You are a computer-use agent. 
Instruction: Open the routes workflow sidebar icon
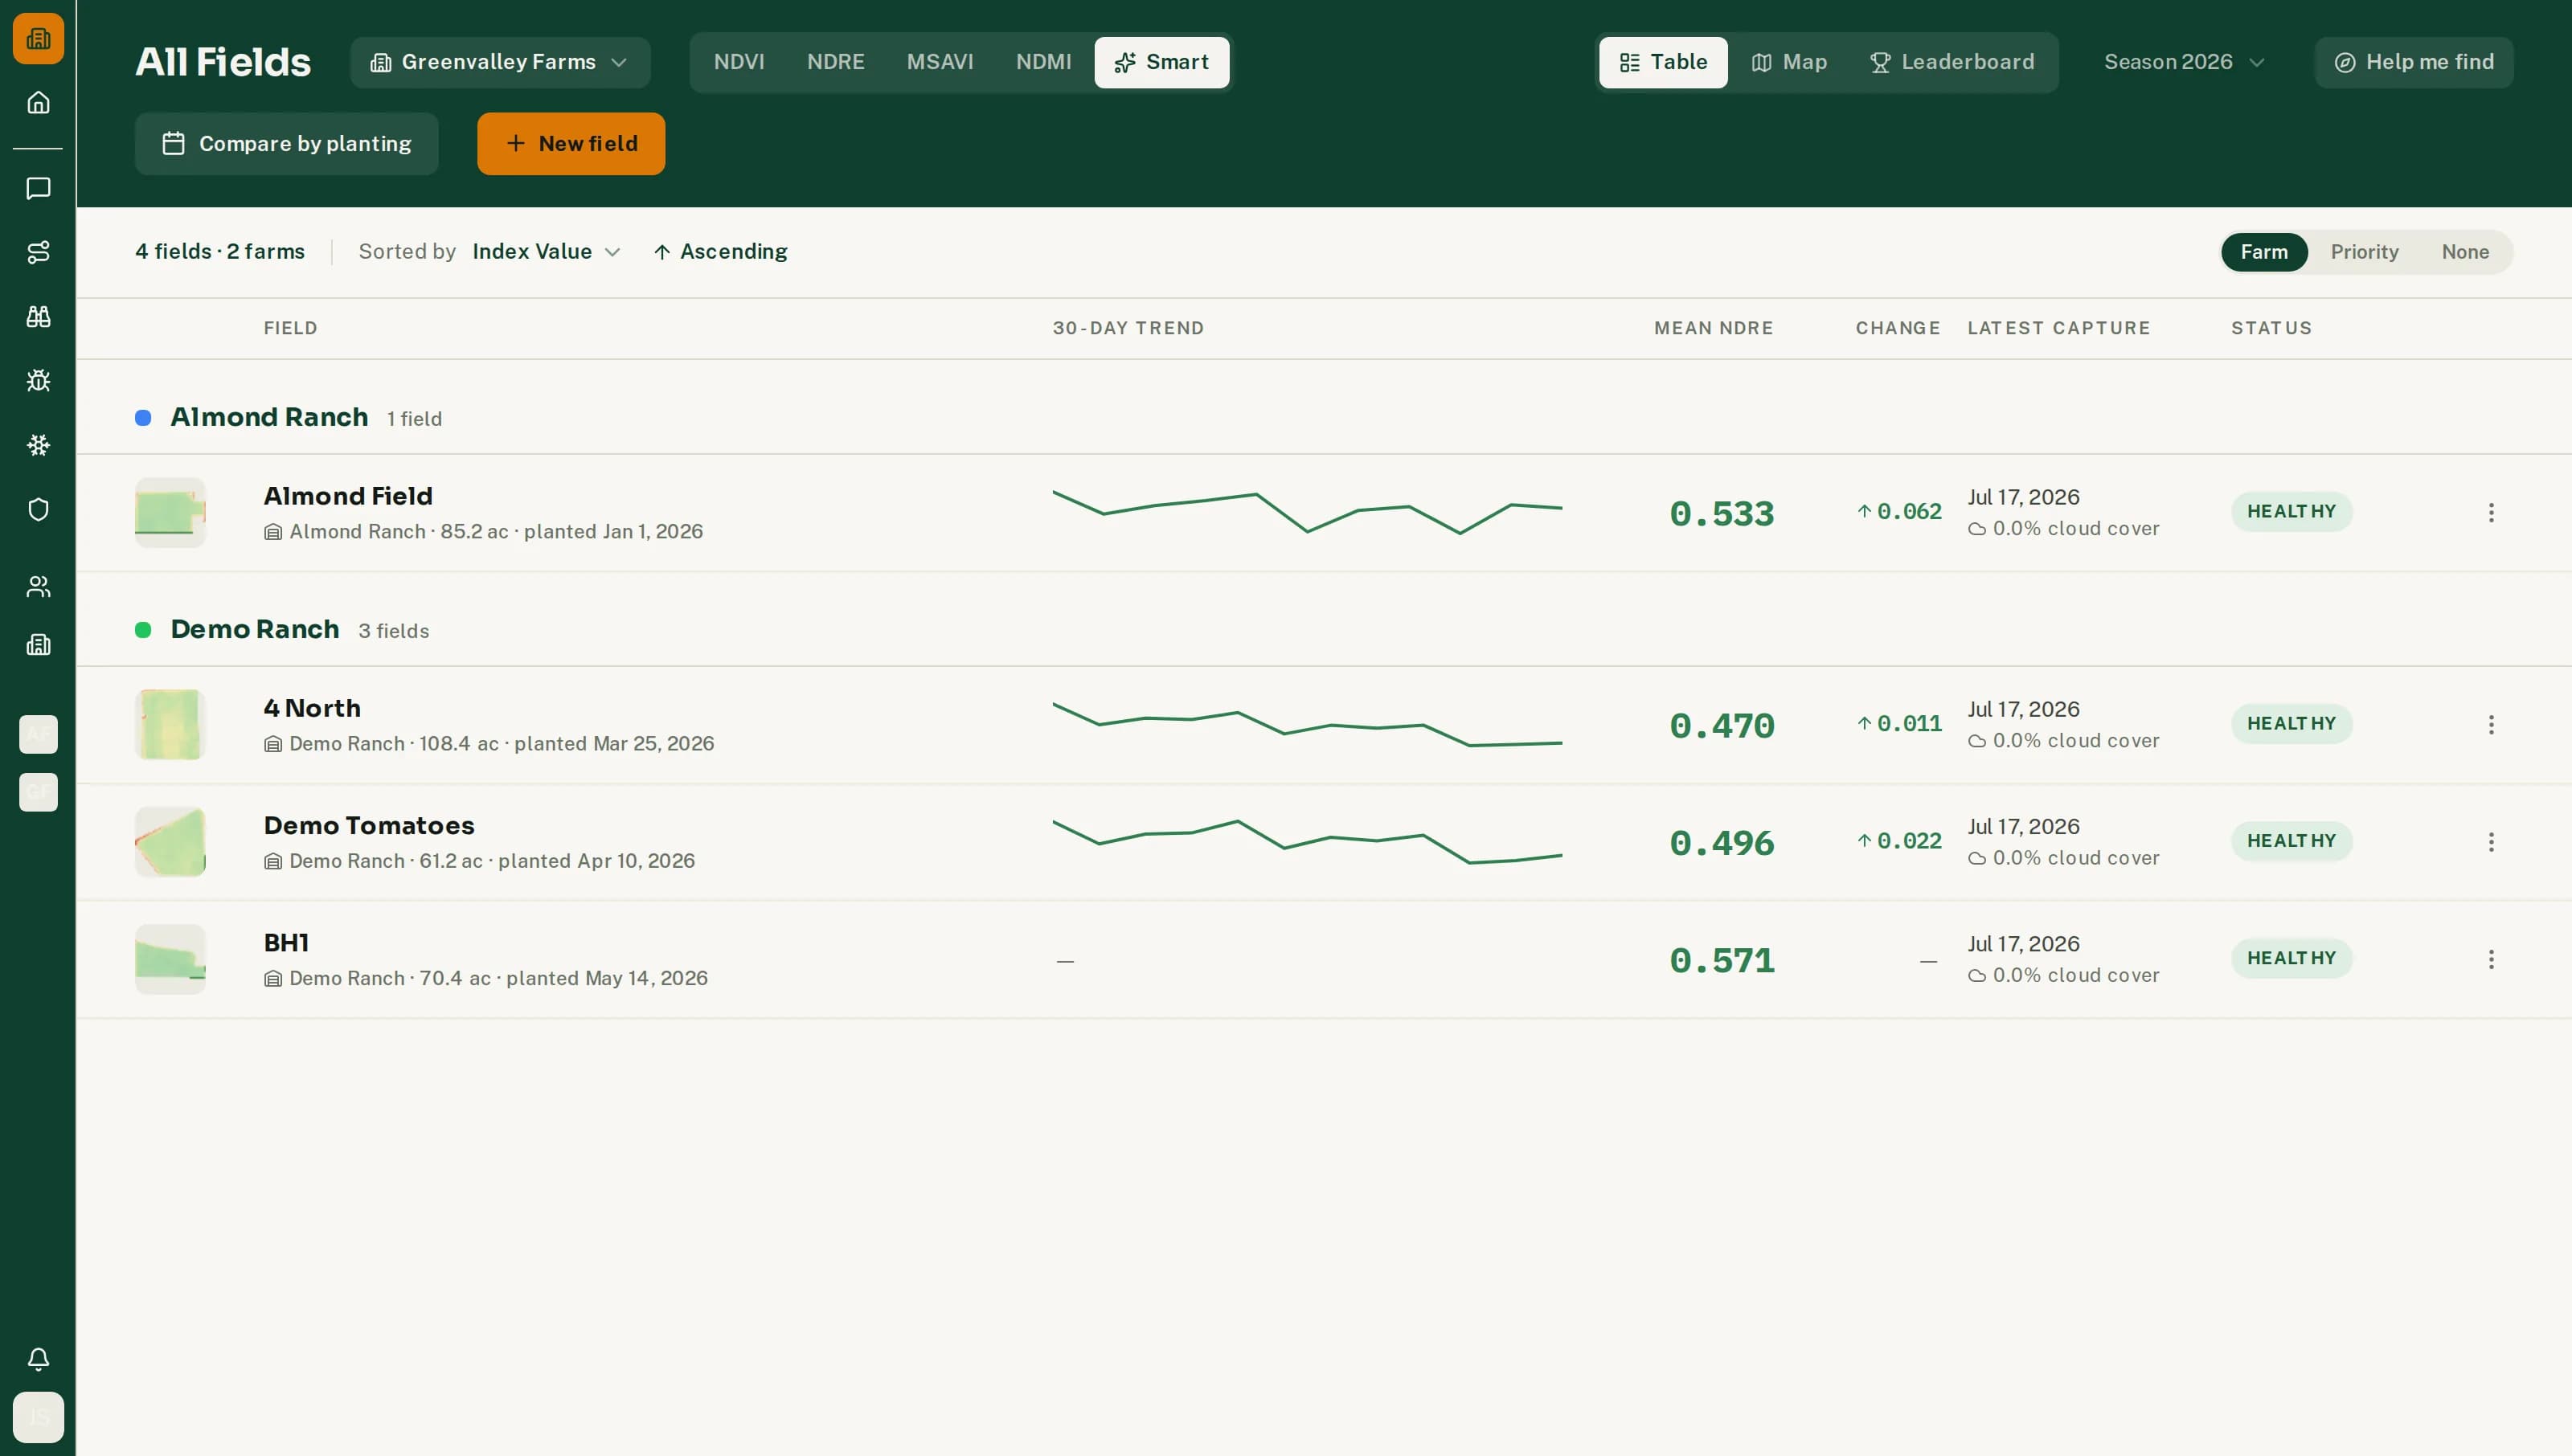tap(38, 252)
